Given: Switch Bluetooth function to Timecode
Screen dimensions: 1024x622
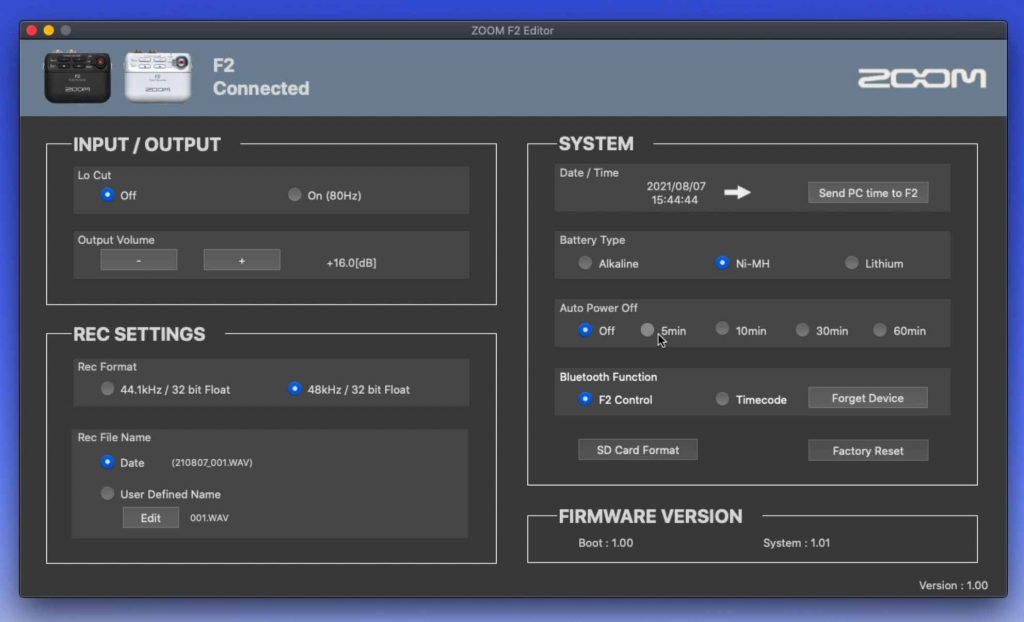Looking at the screenshot, I should click(x=722, y=399).
